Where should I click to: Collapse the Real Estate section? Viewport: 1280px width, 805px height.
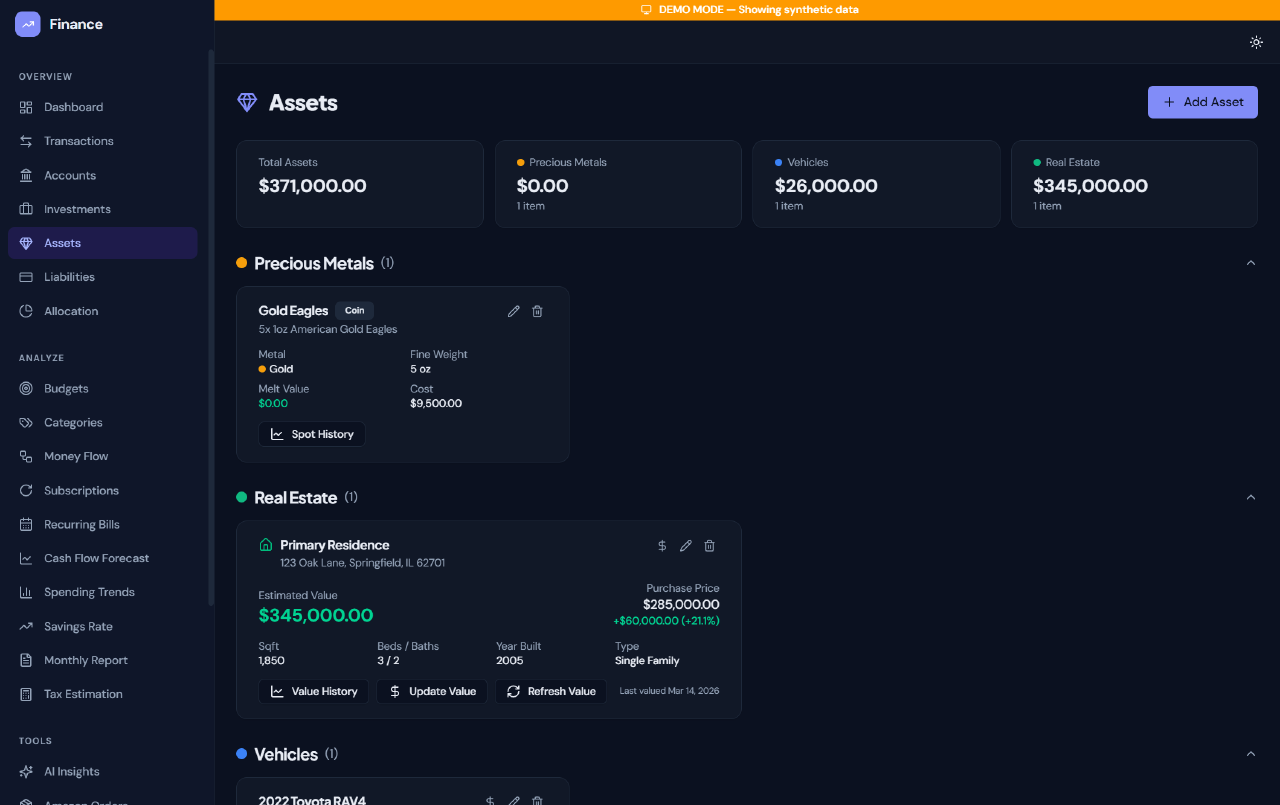pos(1250,496)
